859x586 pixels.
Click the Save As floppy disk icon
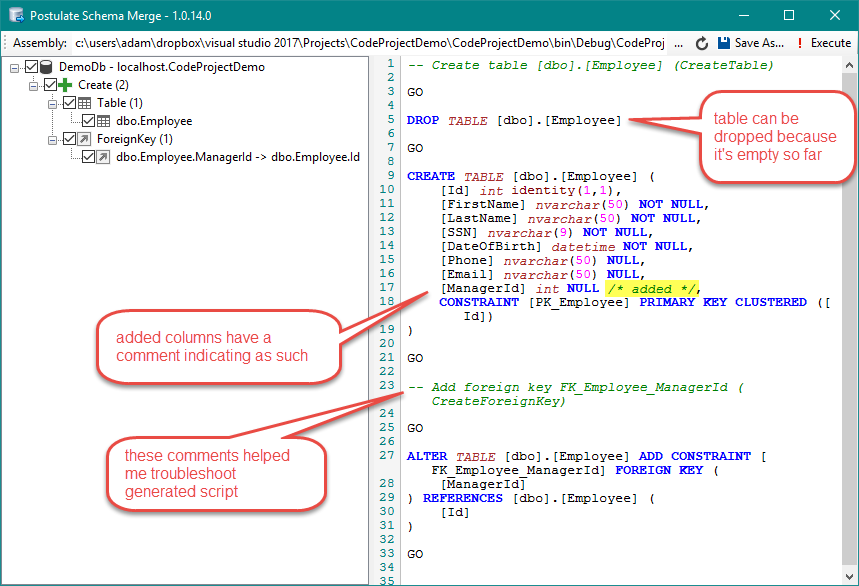click(724, 43)
